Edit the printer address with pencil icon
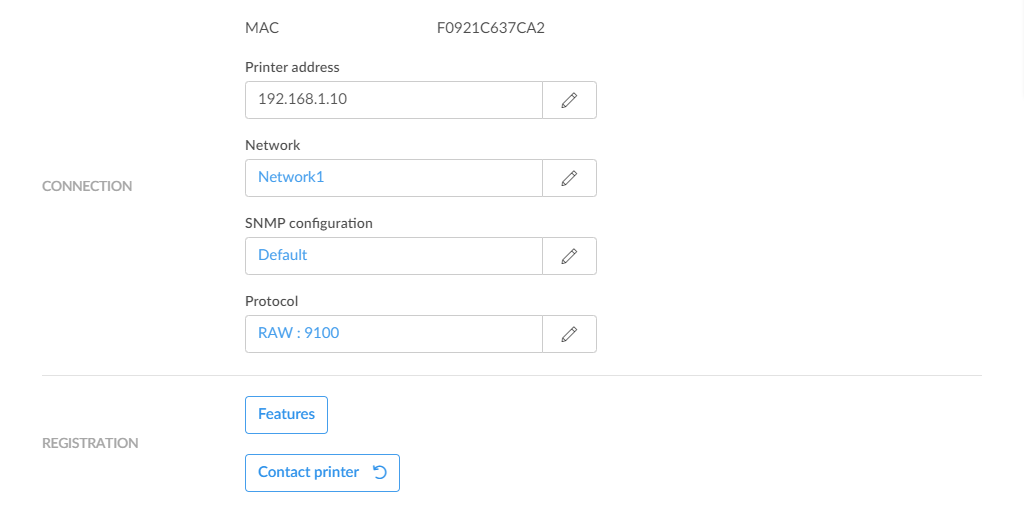The width and height of the screenshot is (1024, 506). 569,100
